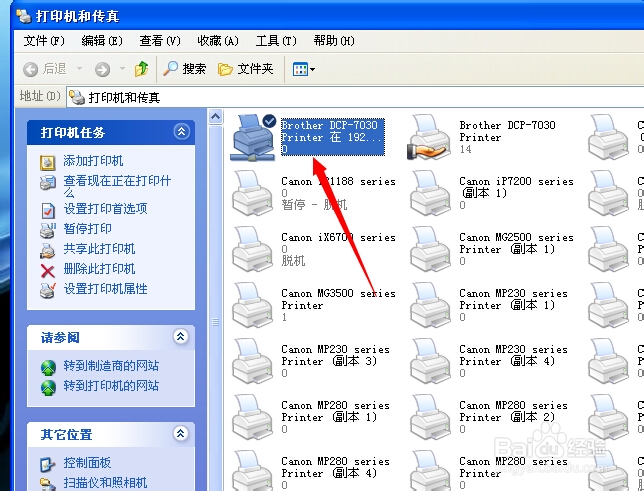Select Canon MP280 series Printer (副本 1) icon
Image resolution: width=644 pixels, height=491 pixels.
click(253, 417)
